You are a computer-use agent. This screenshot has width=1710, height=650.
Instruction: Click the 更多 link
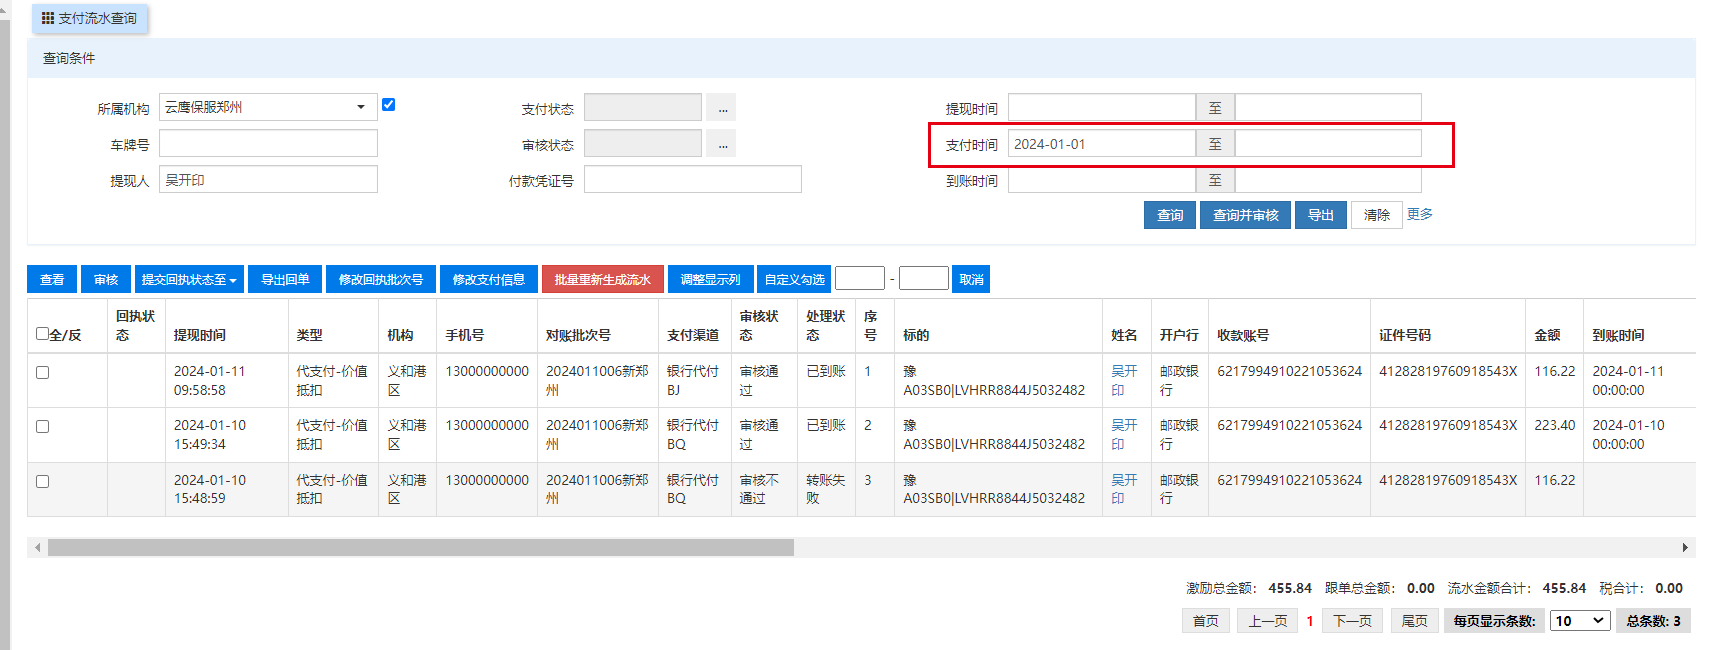point(1419,214)
